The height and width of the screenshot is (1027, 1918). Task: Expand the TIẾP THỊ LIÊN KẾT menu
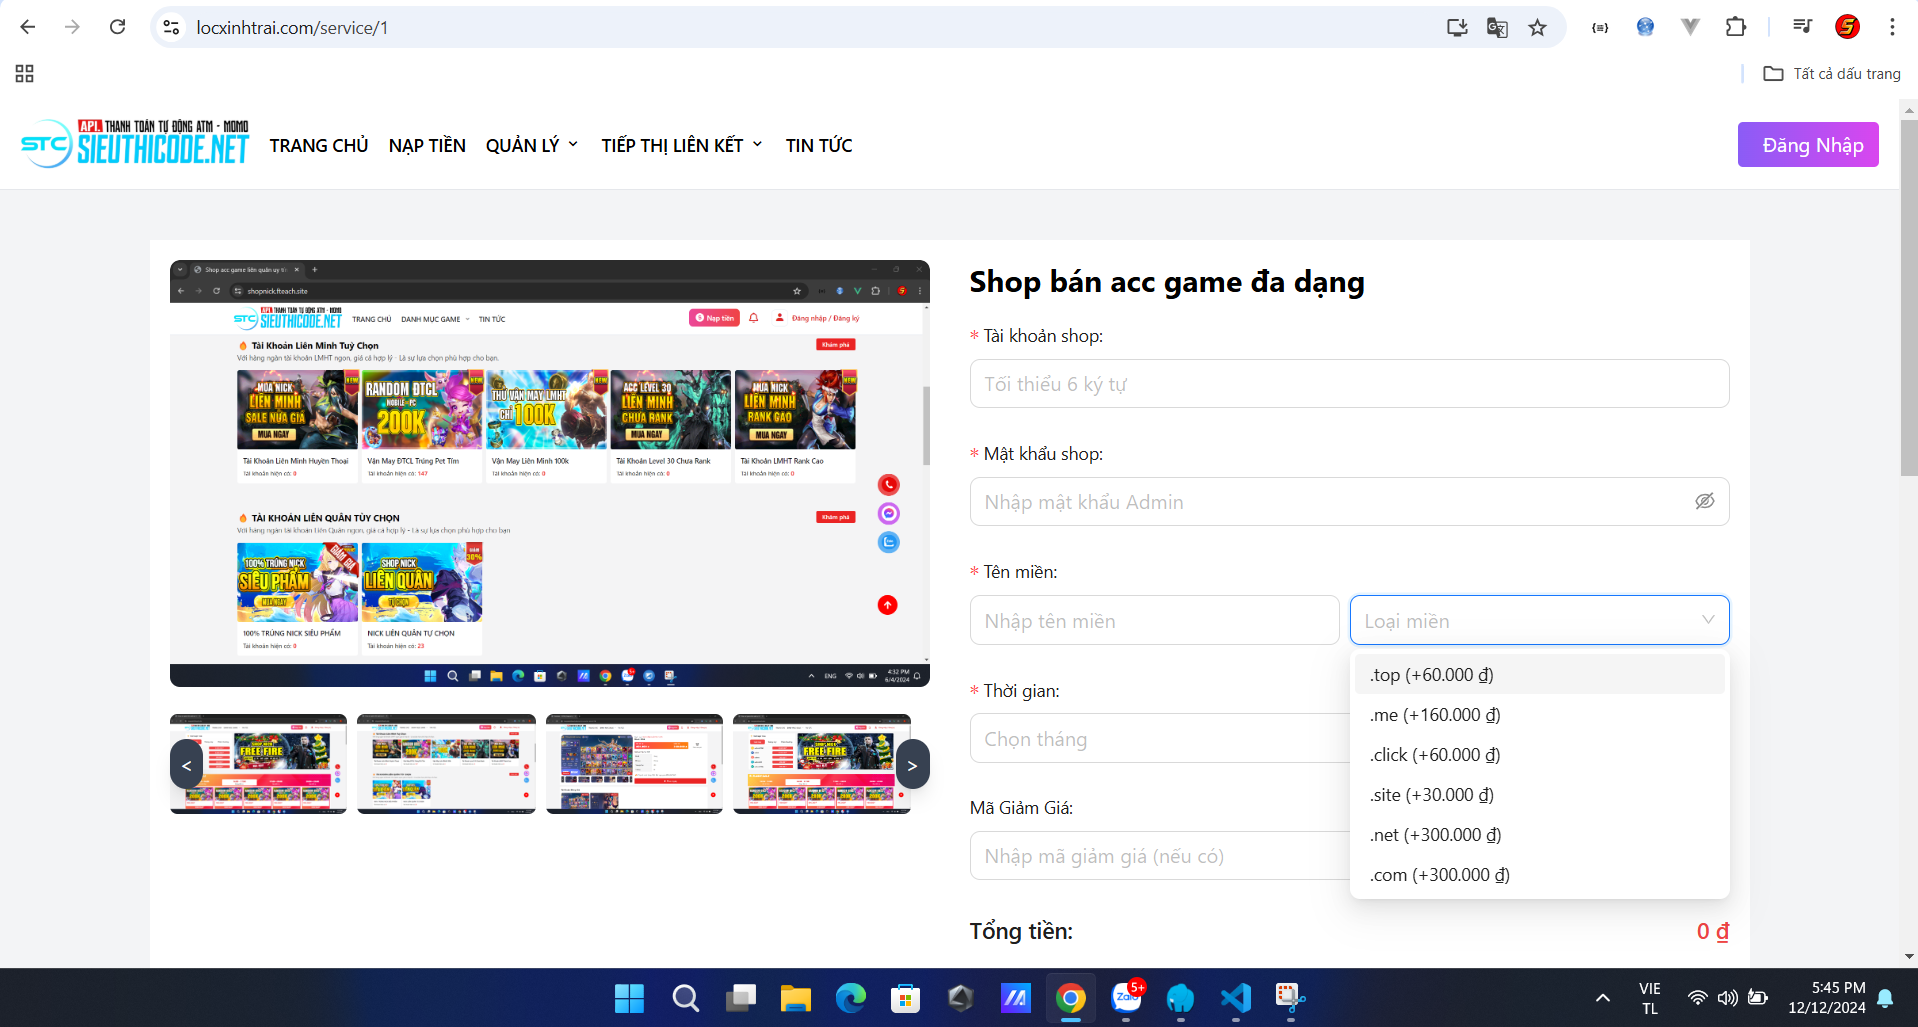tap(681, 145)
